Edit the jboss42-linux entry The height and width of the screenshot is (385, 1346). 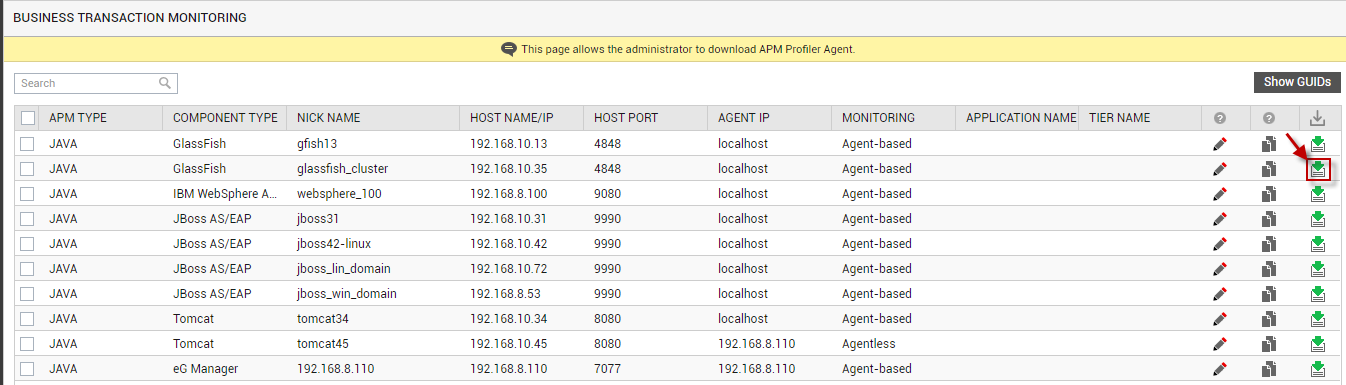coord(1219,244)
